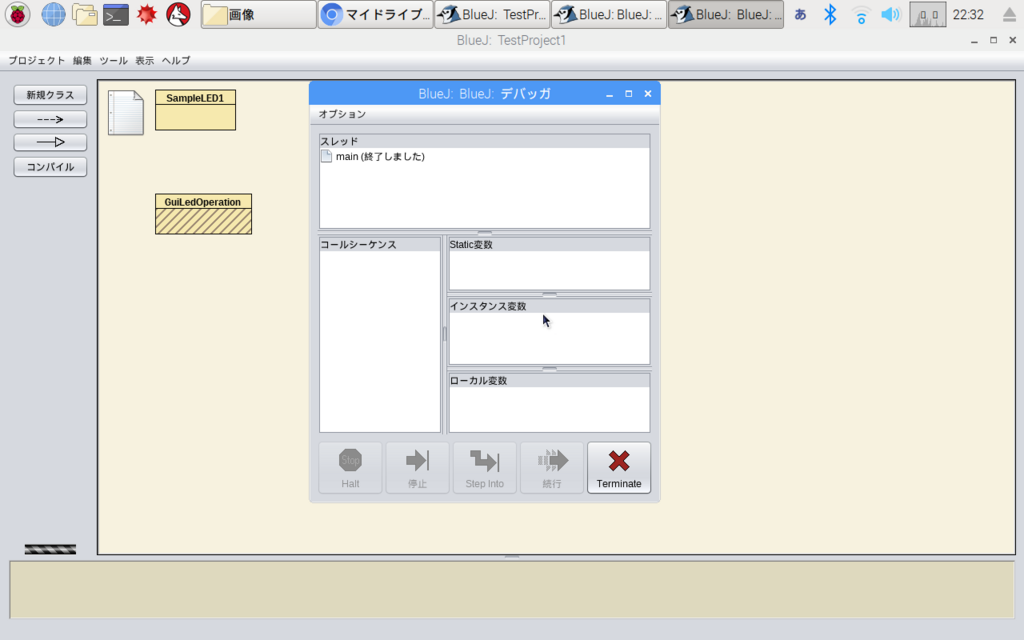Screen dimensions: 1024x640
Task: Select the main (終了しました) thread
Action: coord(380,157)
